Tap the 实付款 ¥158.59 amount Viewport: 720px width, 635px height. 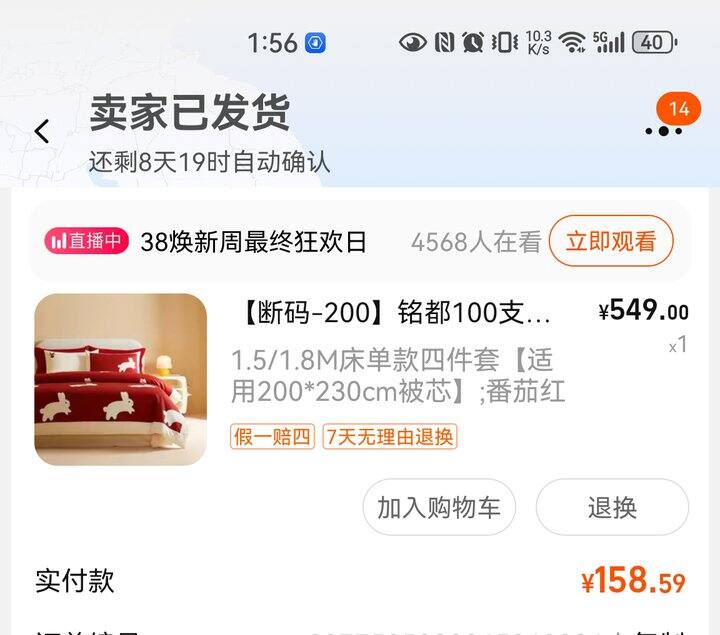click(x=633, y=580)
